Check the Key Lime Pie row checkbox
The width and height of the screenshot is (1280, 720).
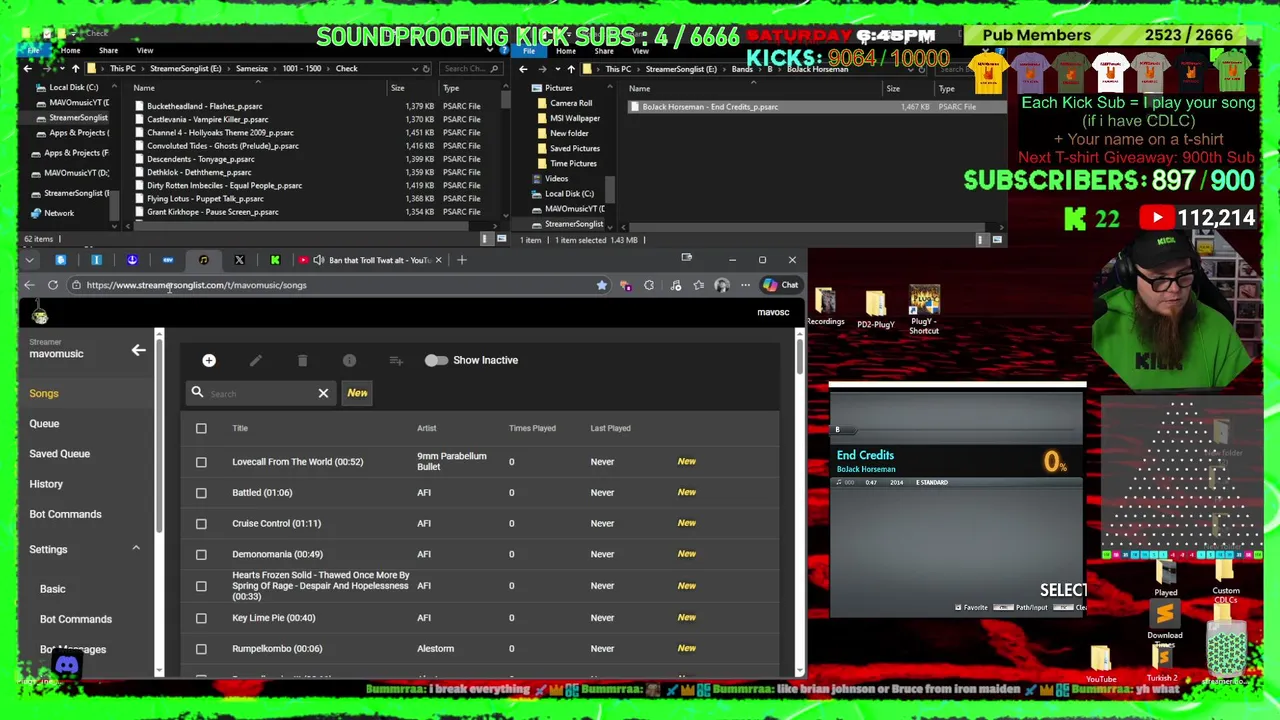point(201,618)
